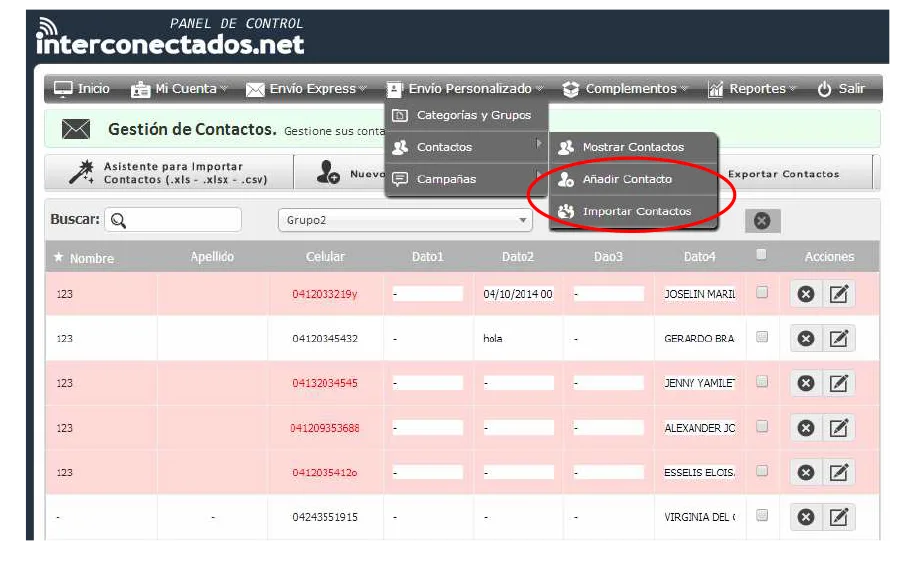Edit the ESSELIS ELOIS contact
Viewport: 916px width, 566px height.
tap(839, 473)
